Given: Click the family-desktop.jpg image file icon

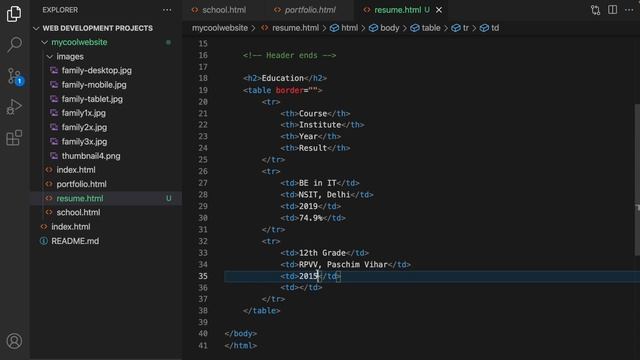Looking at the screenshot, I should coord(54,71).
